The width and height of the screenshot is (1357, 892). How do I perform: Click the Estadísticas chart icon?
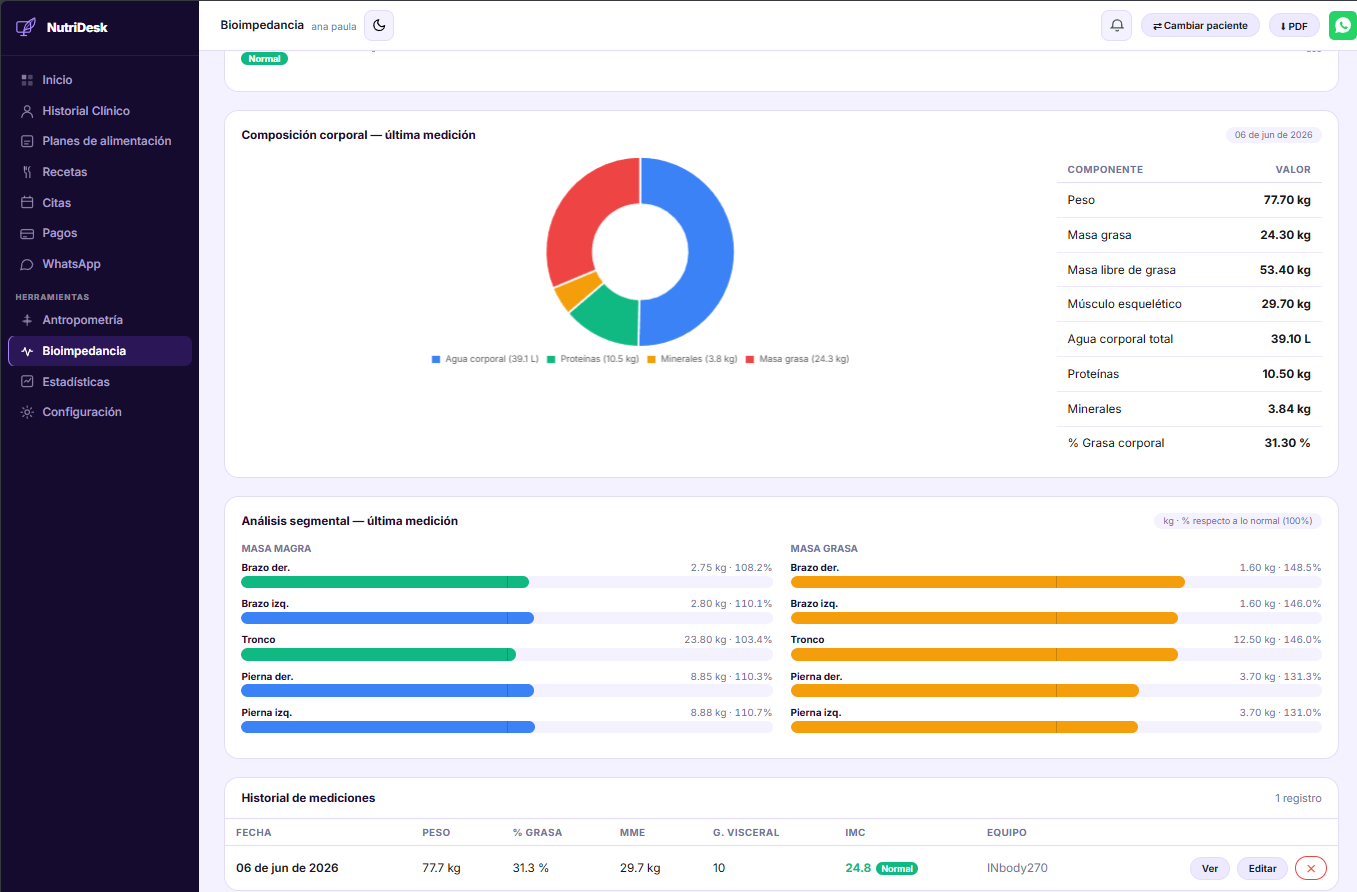pyautogui.click(x=27, y=382)
